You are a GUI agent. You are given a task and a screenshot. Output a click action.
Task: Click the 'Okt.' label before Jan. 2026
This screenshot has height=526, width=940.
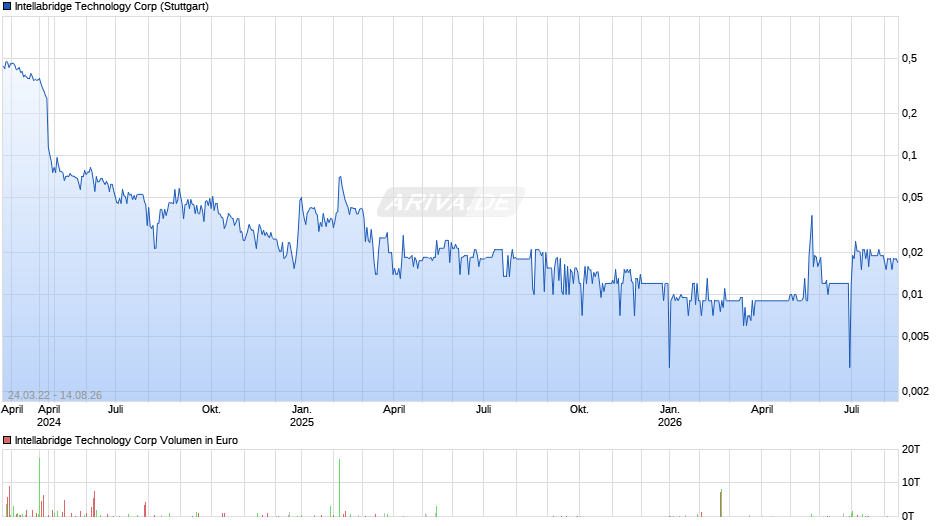579,409
